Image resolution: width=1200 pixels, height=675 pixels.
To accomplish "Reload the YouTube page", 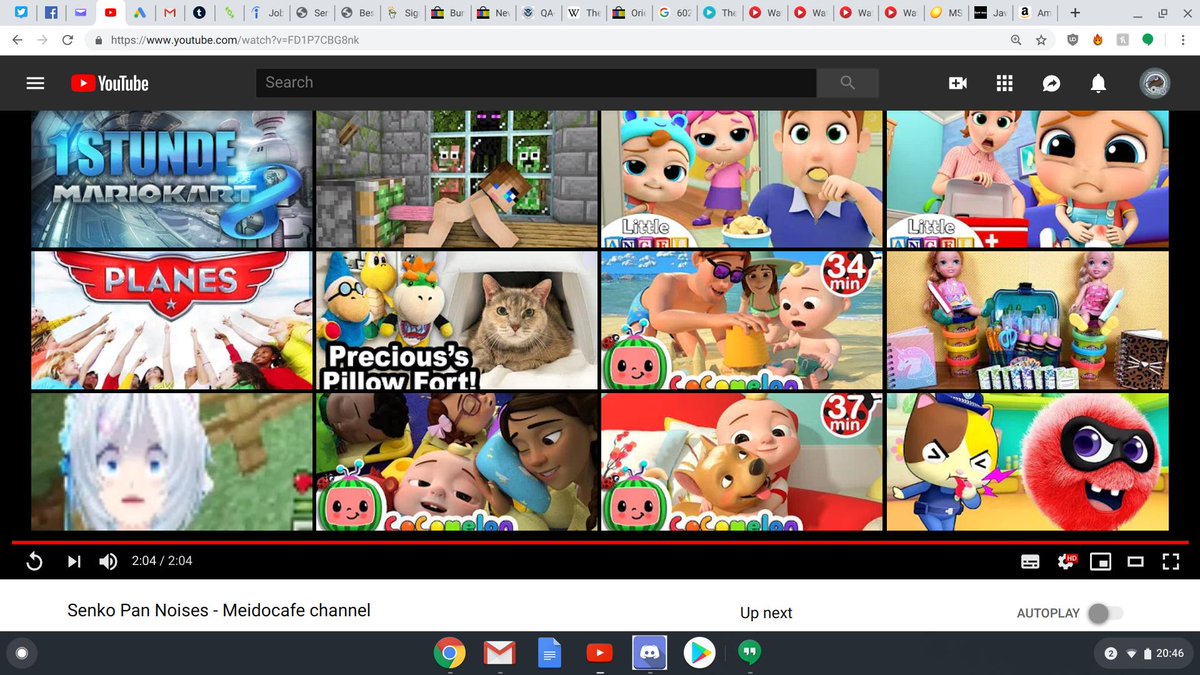I will [x=68, y=40].
